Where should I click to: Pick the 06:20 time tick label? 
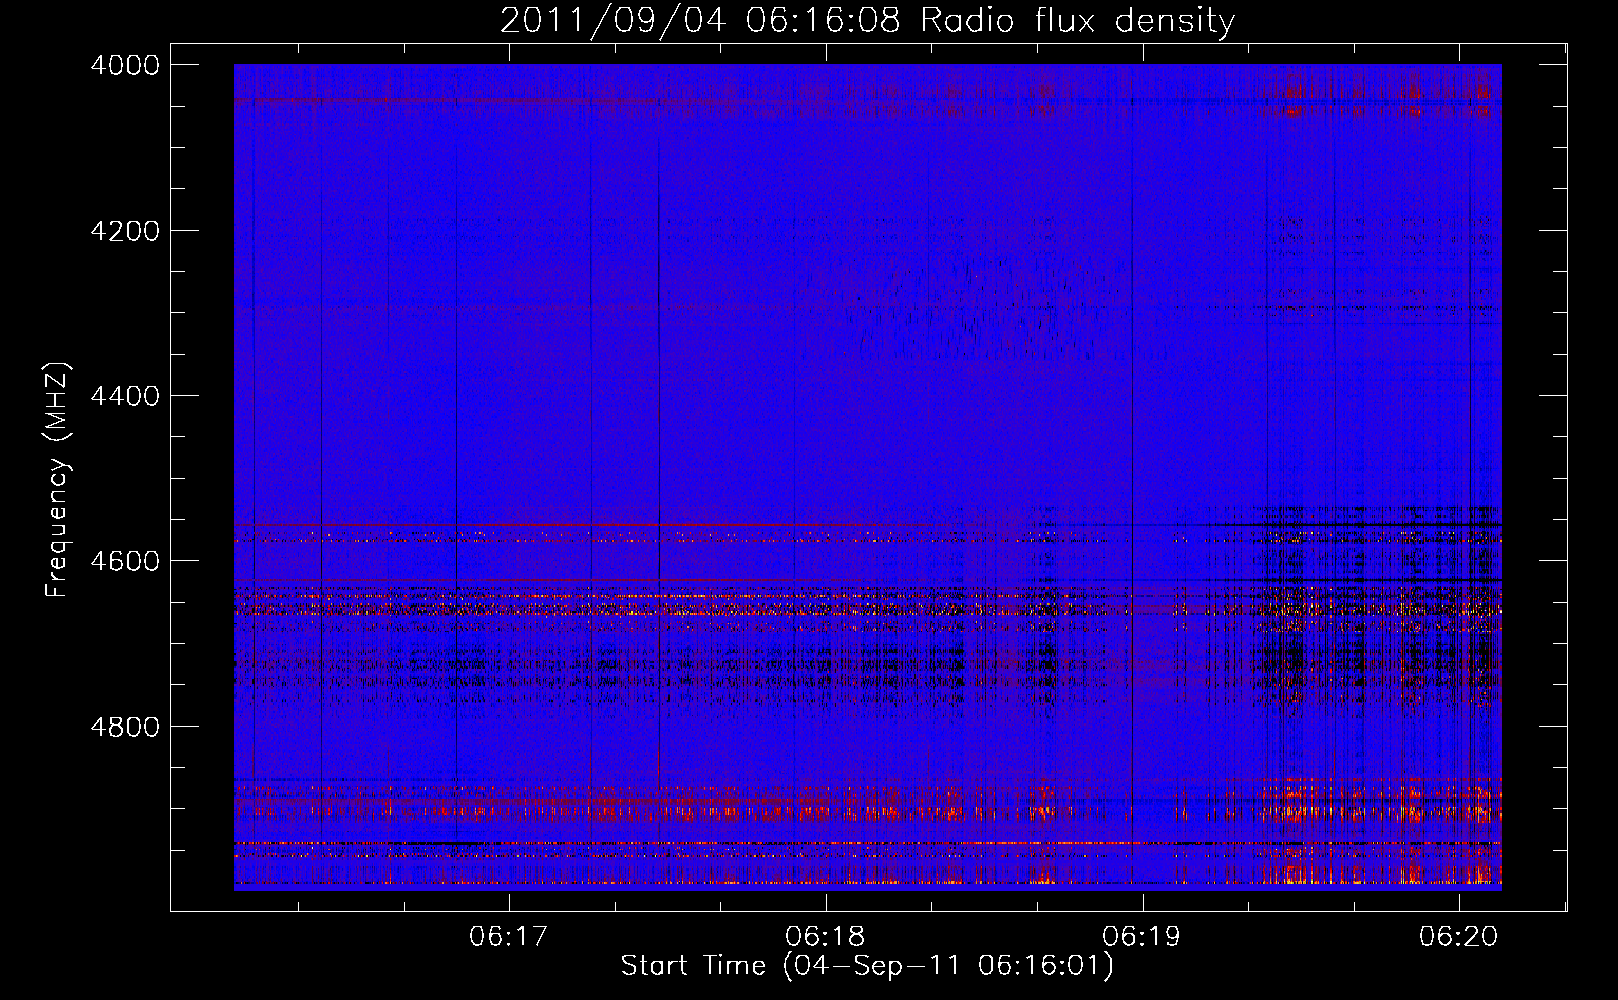pyautogui.click(x=1459, y=936)
